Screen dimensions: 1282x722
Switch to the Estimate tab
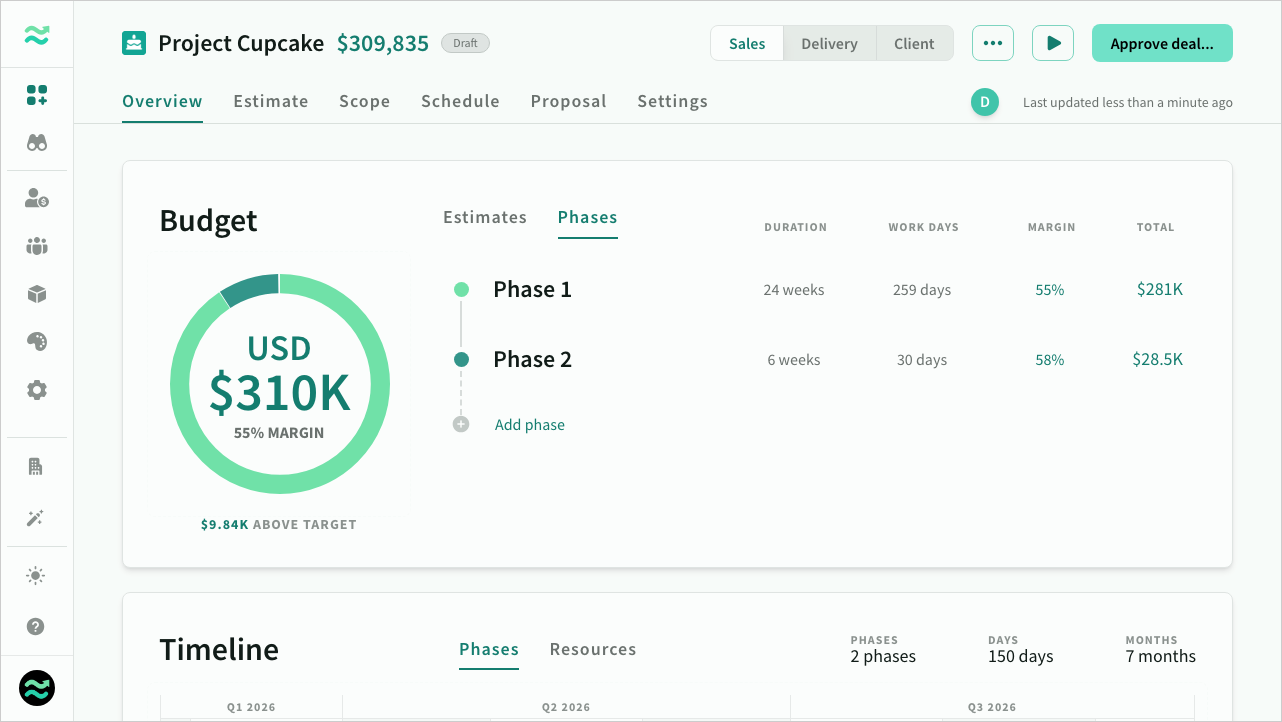[270, 101]
